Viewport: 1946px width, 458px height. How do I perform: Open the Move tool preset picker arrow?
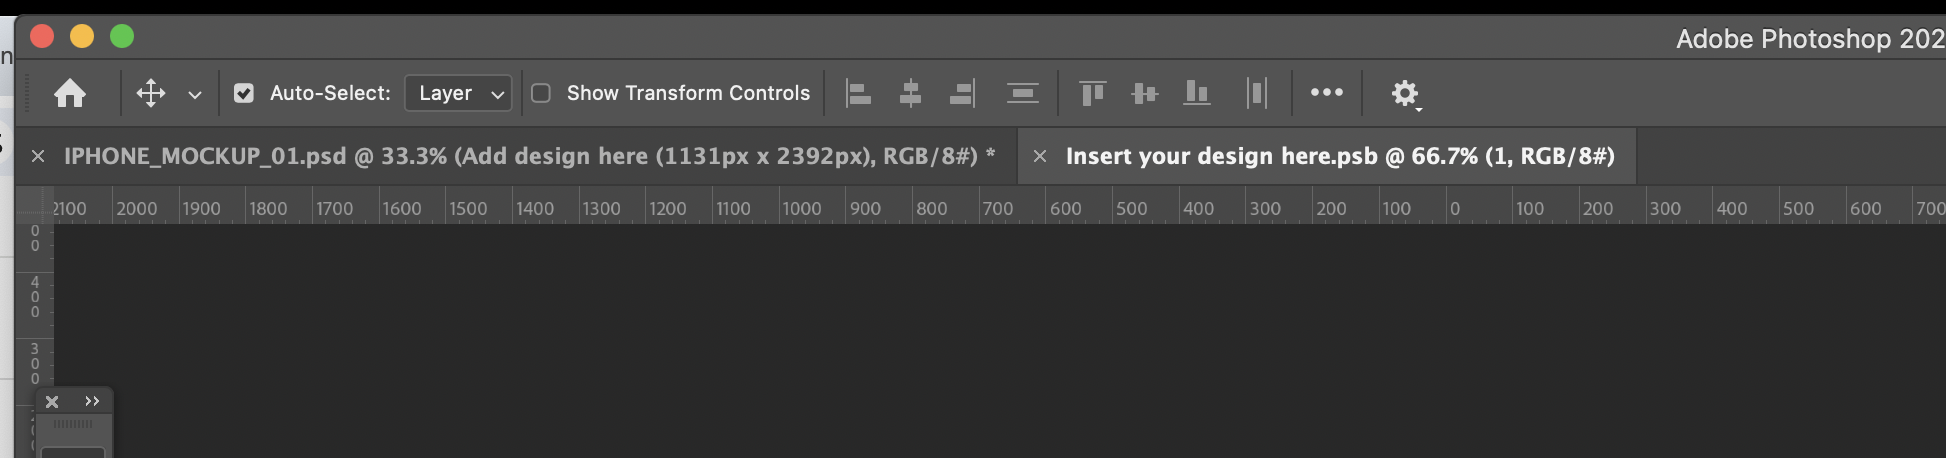click(x=195, y=95)
